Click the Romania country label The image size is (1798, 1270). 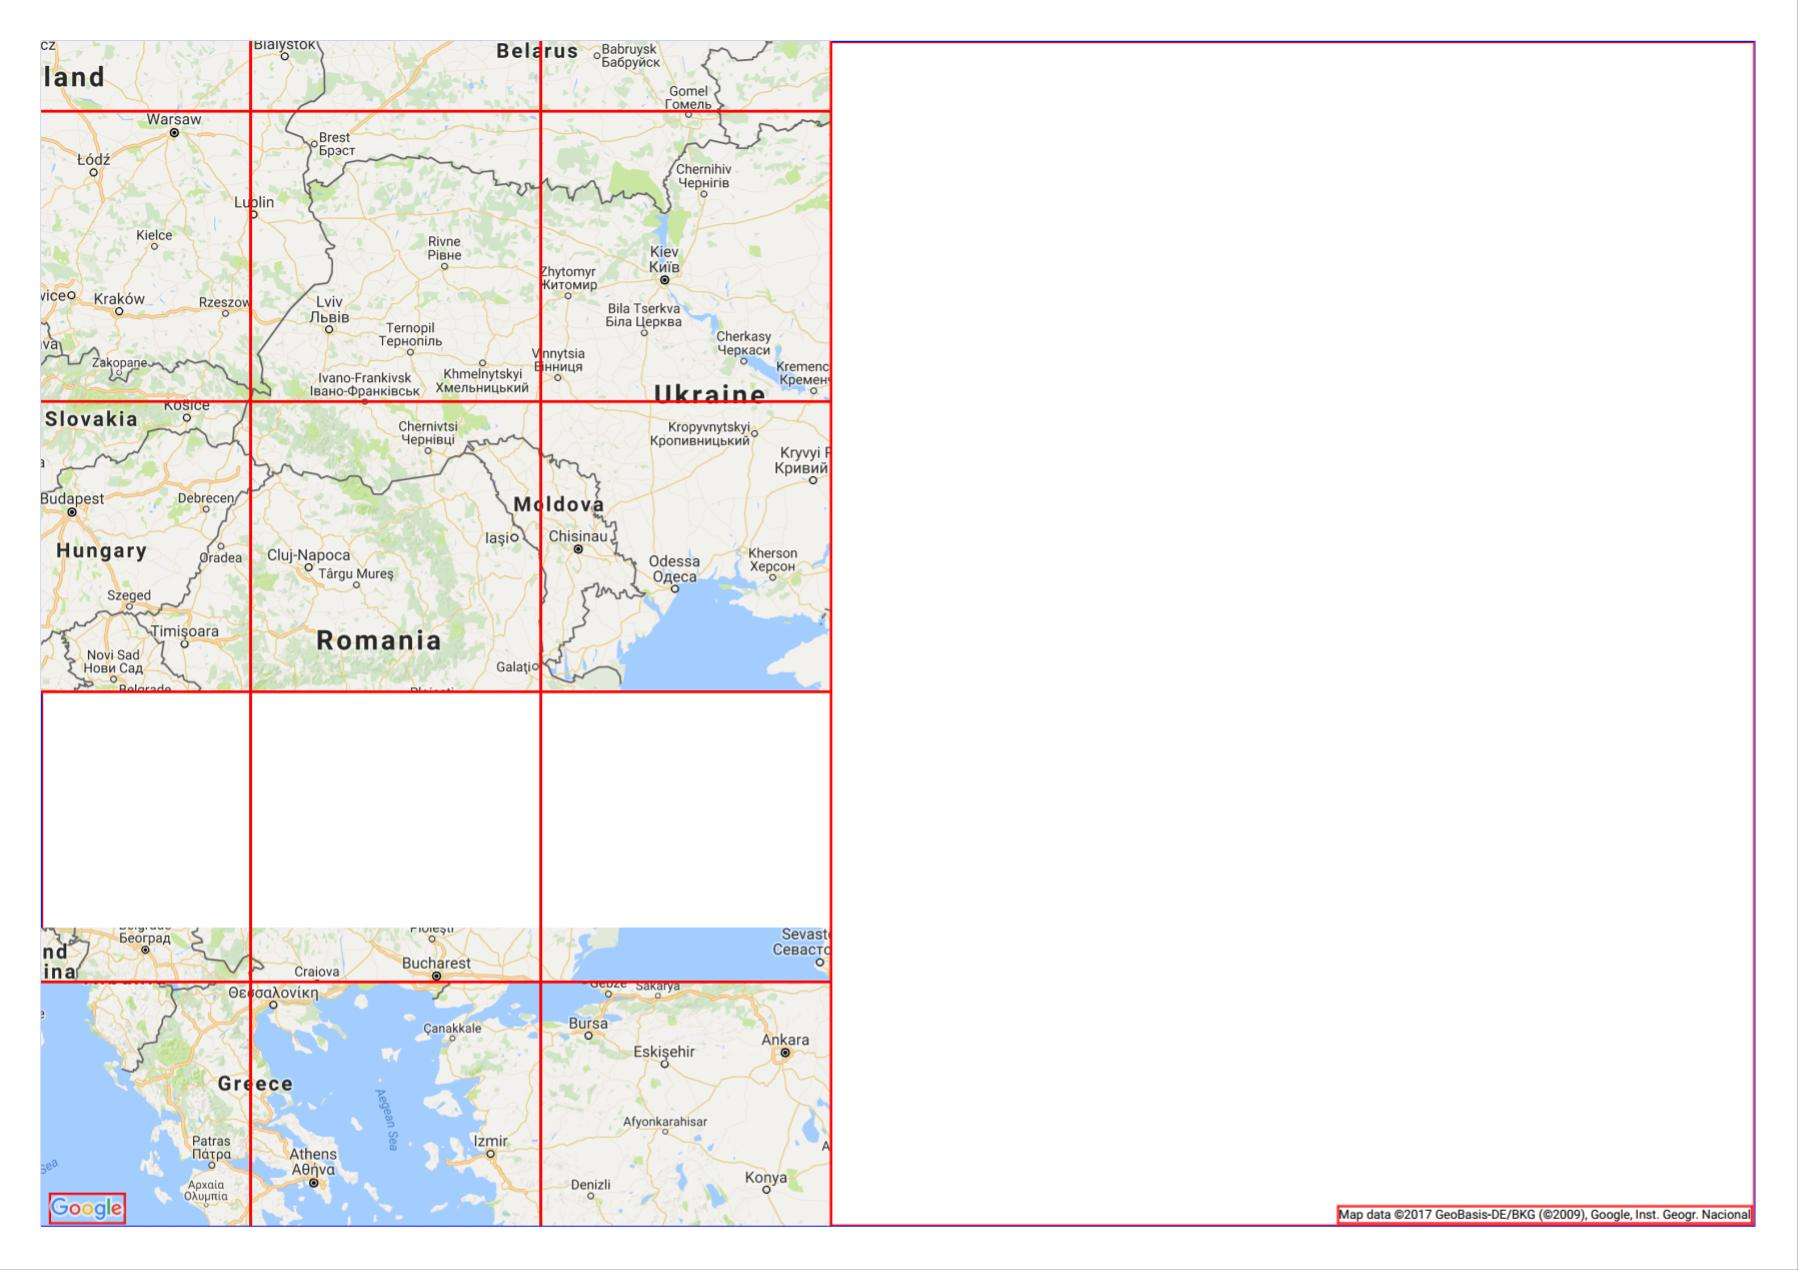(x=379, y=641)
